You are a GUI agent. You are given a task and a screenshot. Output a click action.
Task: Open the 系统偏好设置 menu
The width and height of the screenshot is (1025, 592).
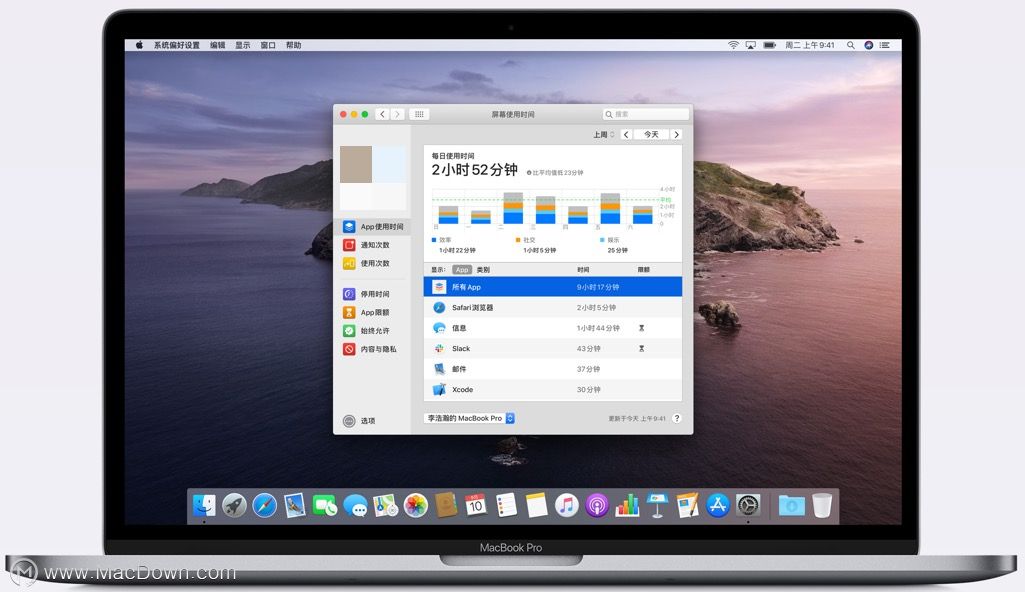point(176,45)
